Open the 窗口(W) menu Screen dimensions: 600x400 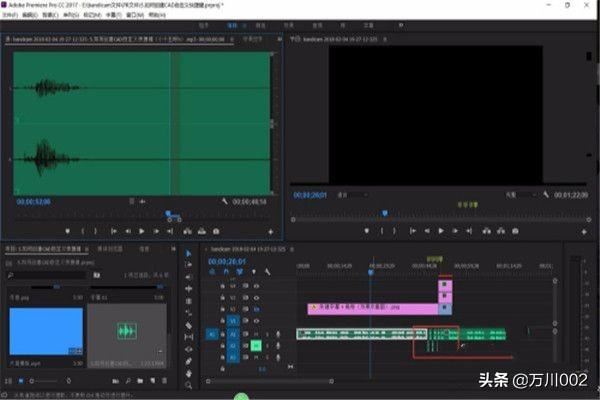[x=135, y=15]
